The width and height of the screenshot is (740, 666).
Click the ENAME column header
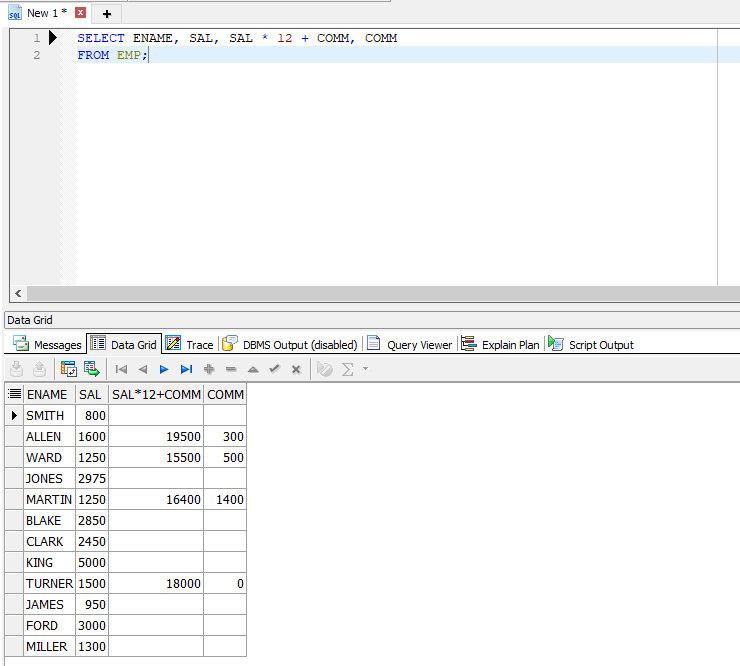(50, 394)
